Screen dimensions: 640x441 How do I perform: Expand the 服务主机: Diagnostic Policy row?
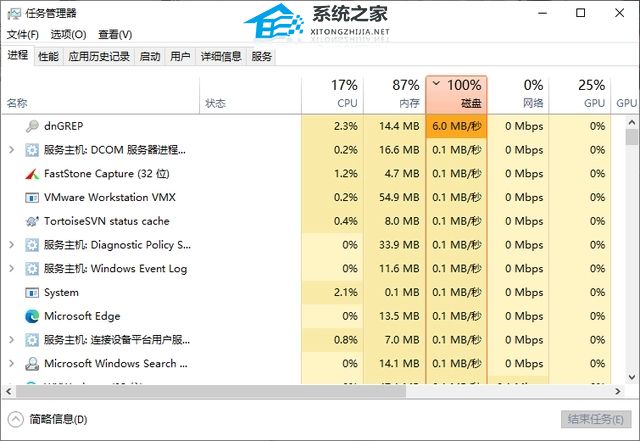coord(11,245)
